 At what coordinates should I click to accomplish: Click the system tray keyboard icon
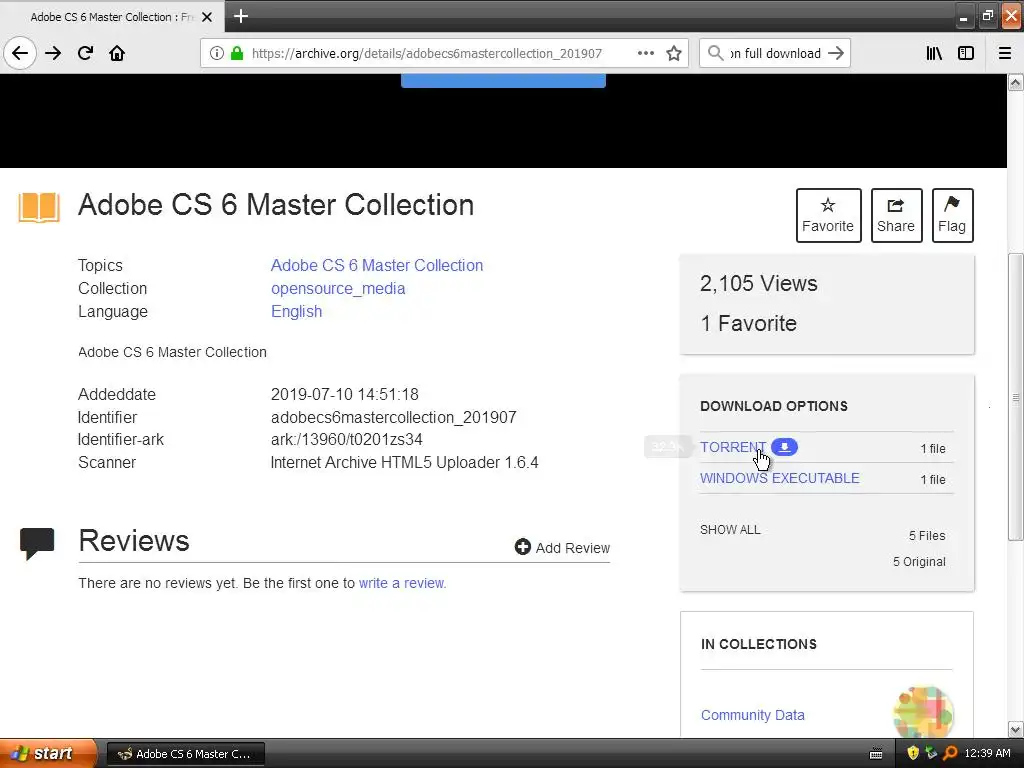pos(876,754)
